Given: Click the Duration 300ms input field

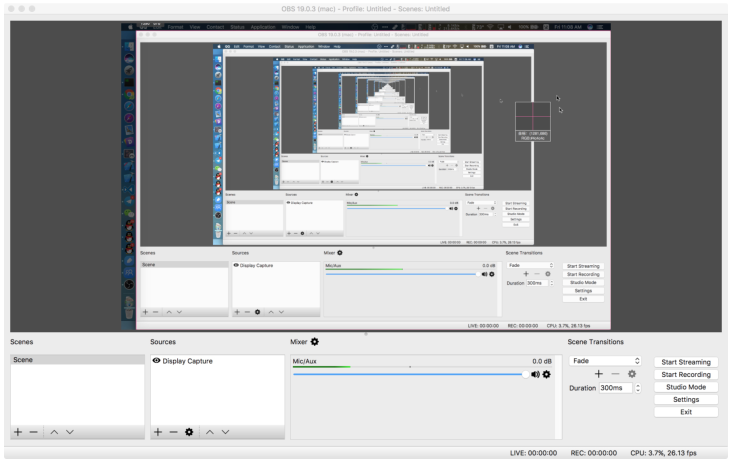Looking at the screenshot, I should pos(615,388).
